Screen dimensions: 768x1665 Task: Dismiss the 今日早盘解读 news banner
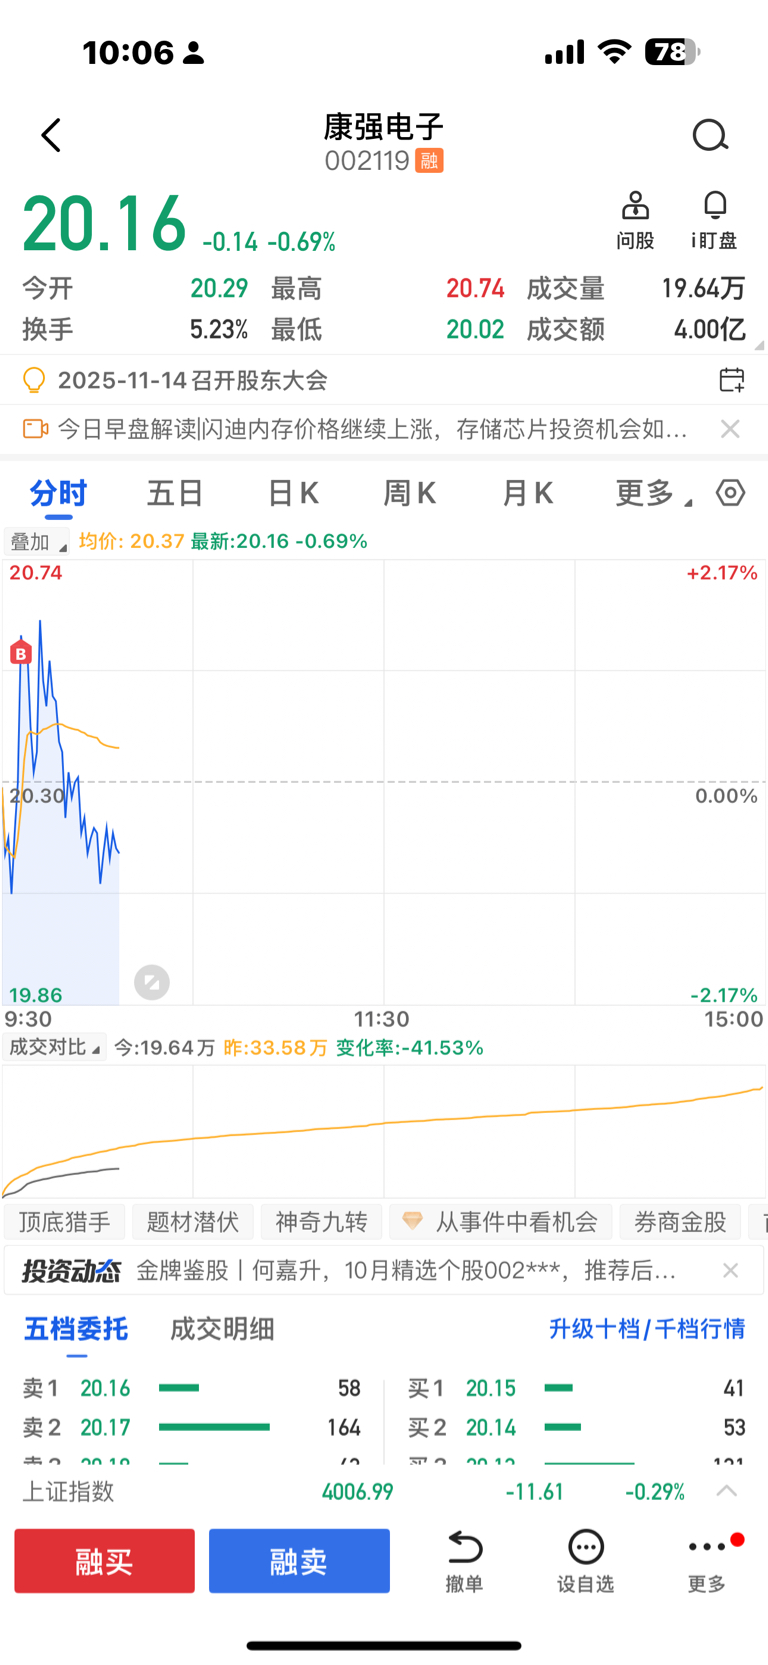(730, 429)
